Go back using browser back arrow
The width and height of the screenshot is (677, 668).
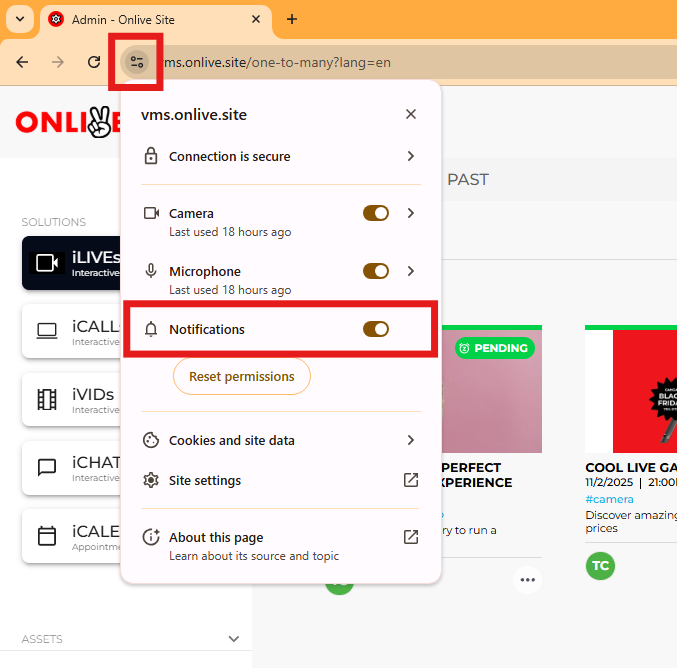(x=22, y=62)
